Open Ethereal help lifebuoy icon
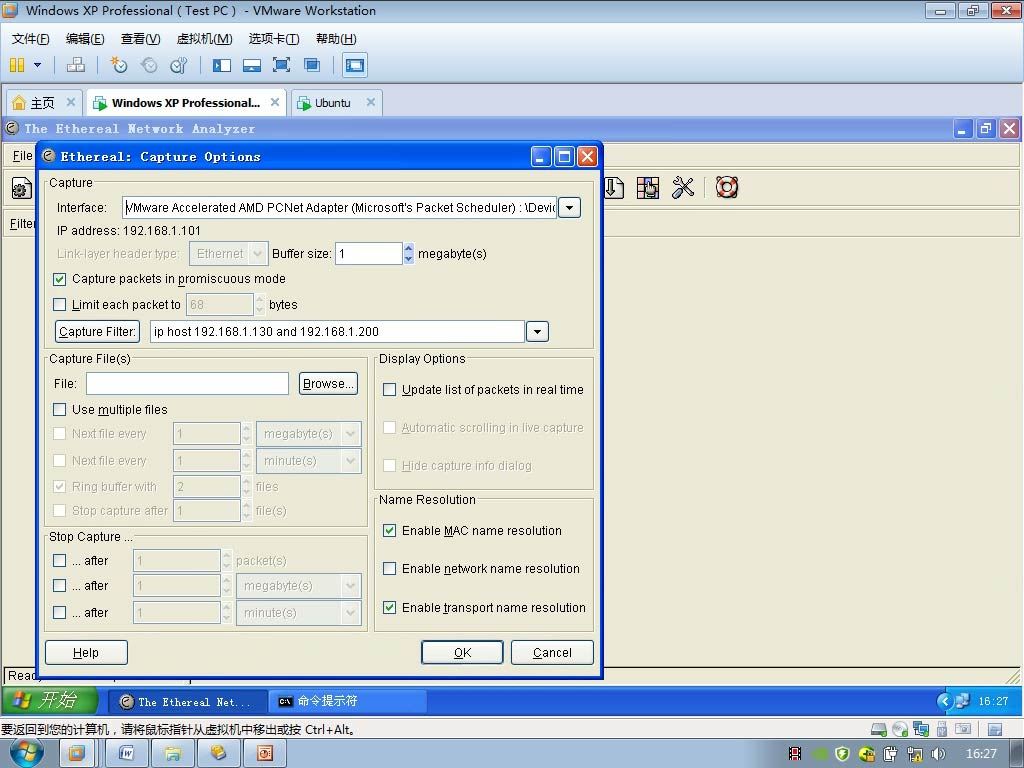 [x=727, y=187]
